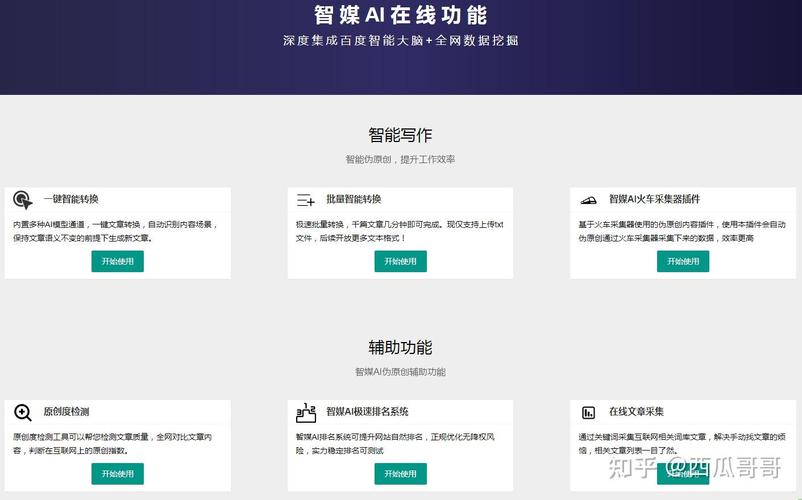Image resolution: width=802 pixels, height=500 pixels.
Task: Select the 原创度检测 card title
Action: 66,412
